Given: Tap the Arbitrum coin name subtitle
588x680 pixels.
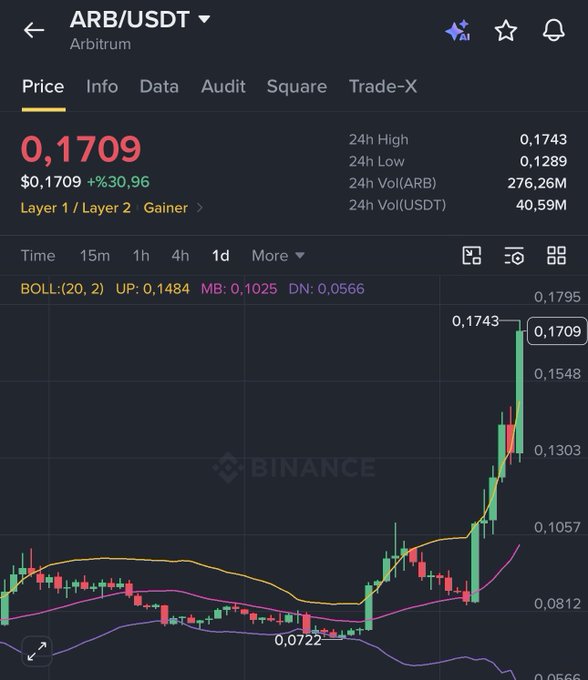Looking at the screenshot, I should pyautogui.click(x=101, y=44).
